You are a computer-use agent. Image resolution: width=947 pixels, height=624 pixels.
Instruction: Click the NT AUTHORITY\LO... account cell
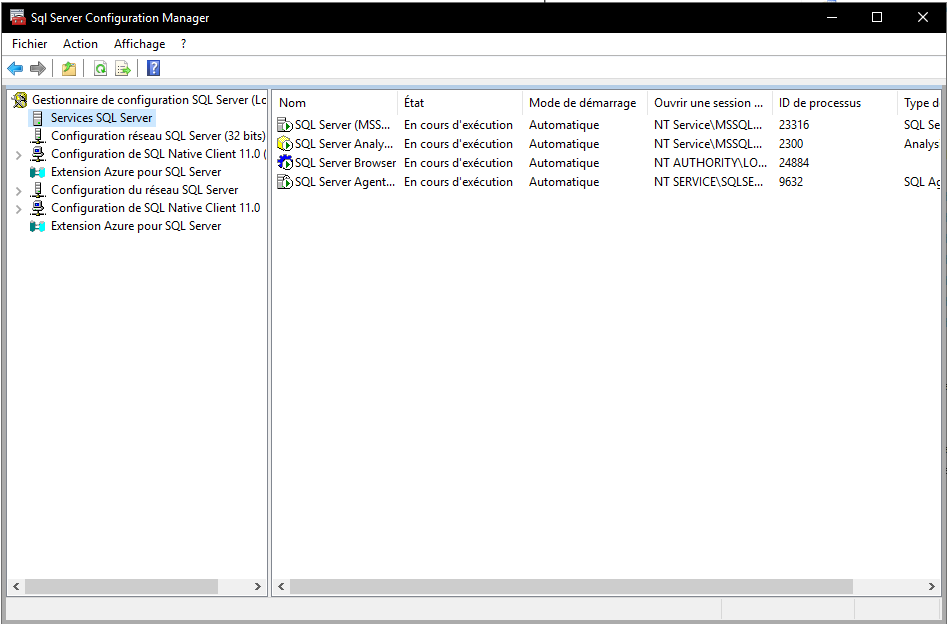710,162
